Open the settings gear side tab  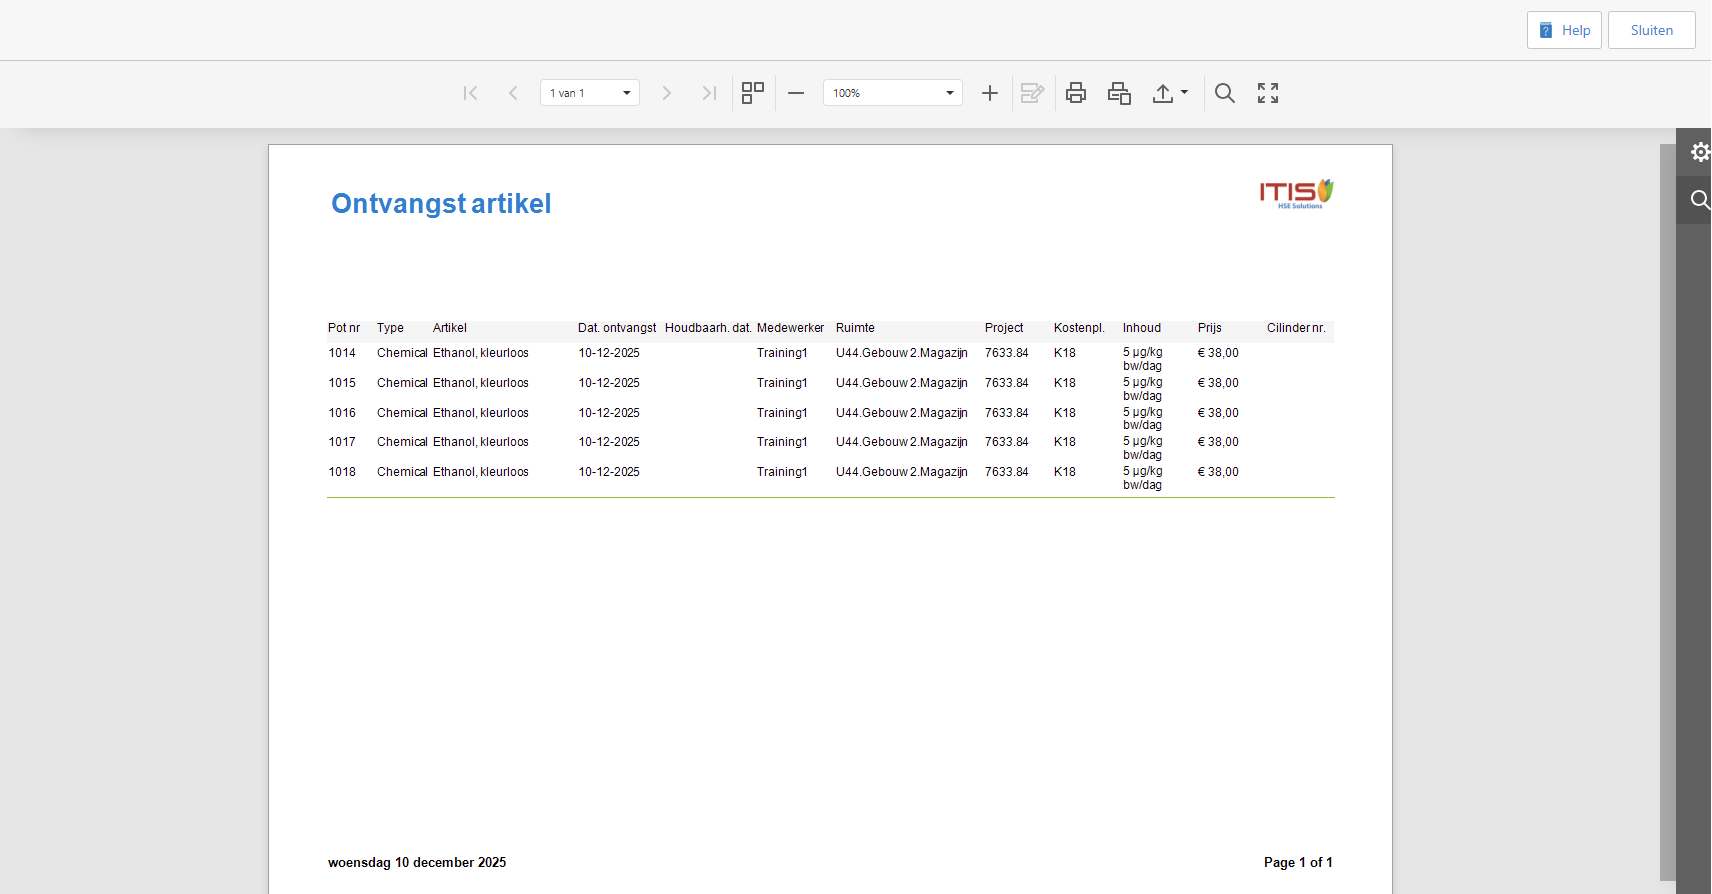(1698, 152)
